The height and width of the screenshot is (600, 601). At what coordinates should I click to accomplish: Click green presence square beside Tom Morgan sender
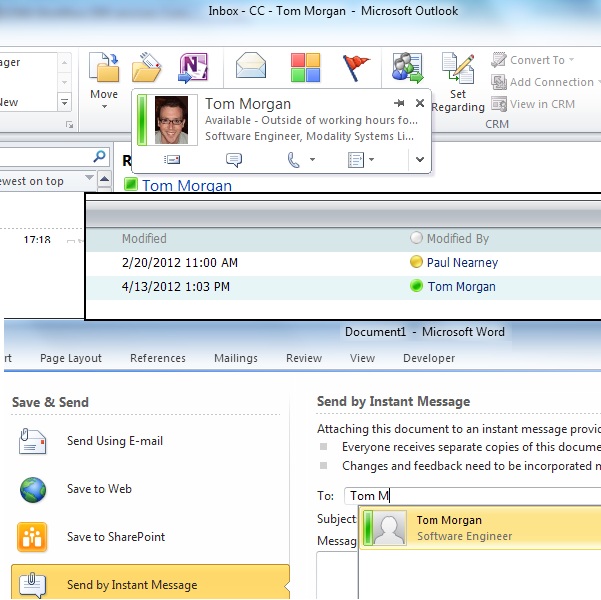click(131, 184)
